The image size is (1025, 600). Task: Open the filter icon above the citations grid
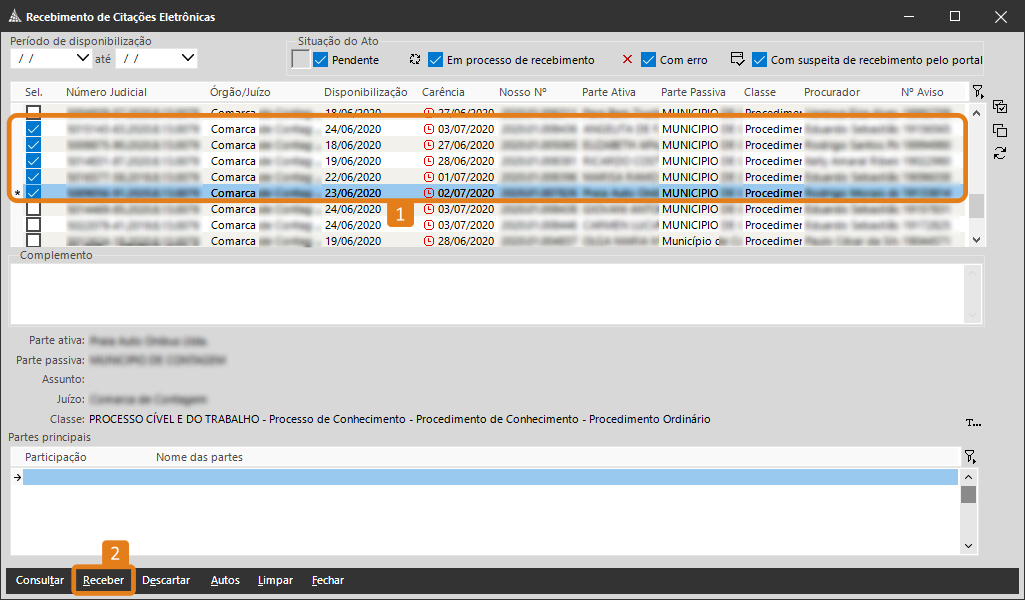point(977,92)
